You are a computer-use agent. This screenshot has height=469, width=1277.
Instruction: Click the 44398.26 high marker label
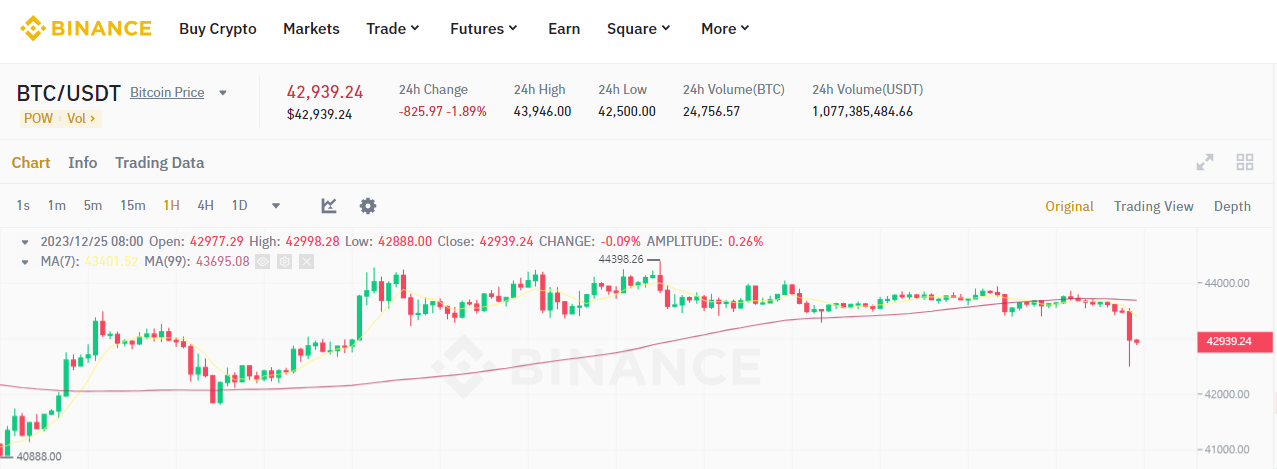[620, 259]
